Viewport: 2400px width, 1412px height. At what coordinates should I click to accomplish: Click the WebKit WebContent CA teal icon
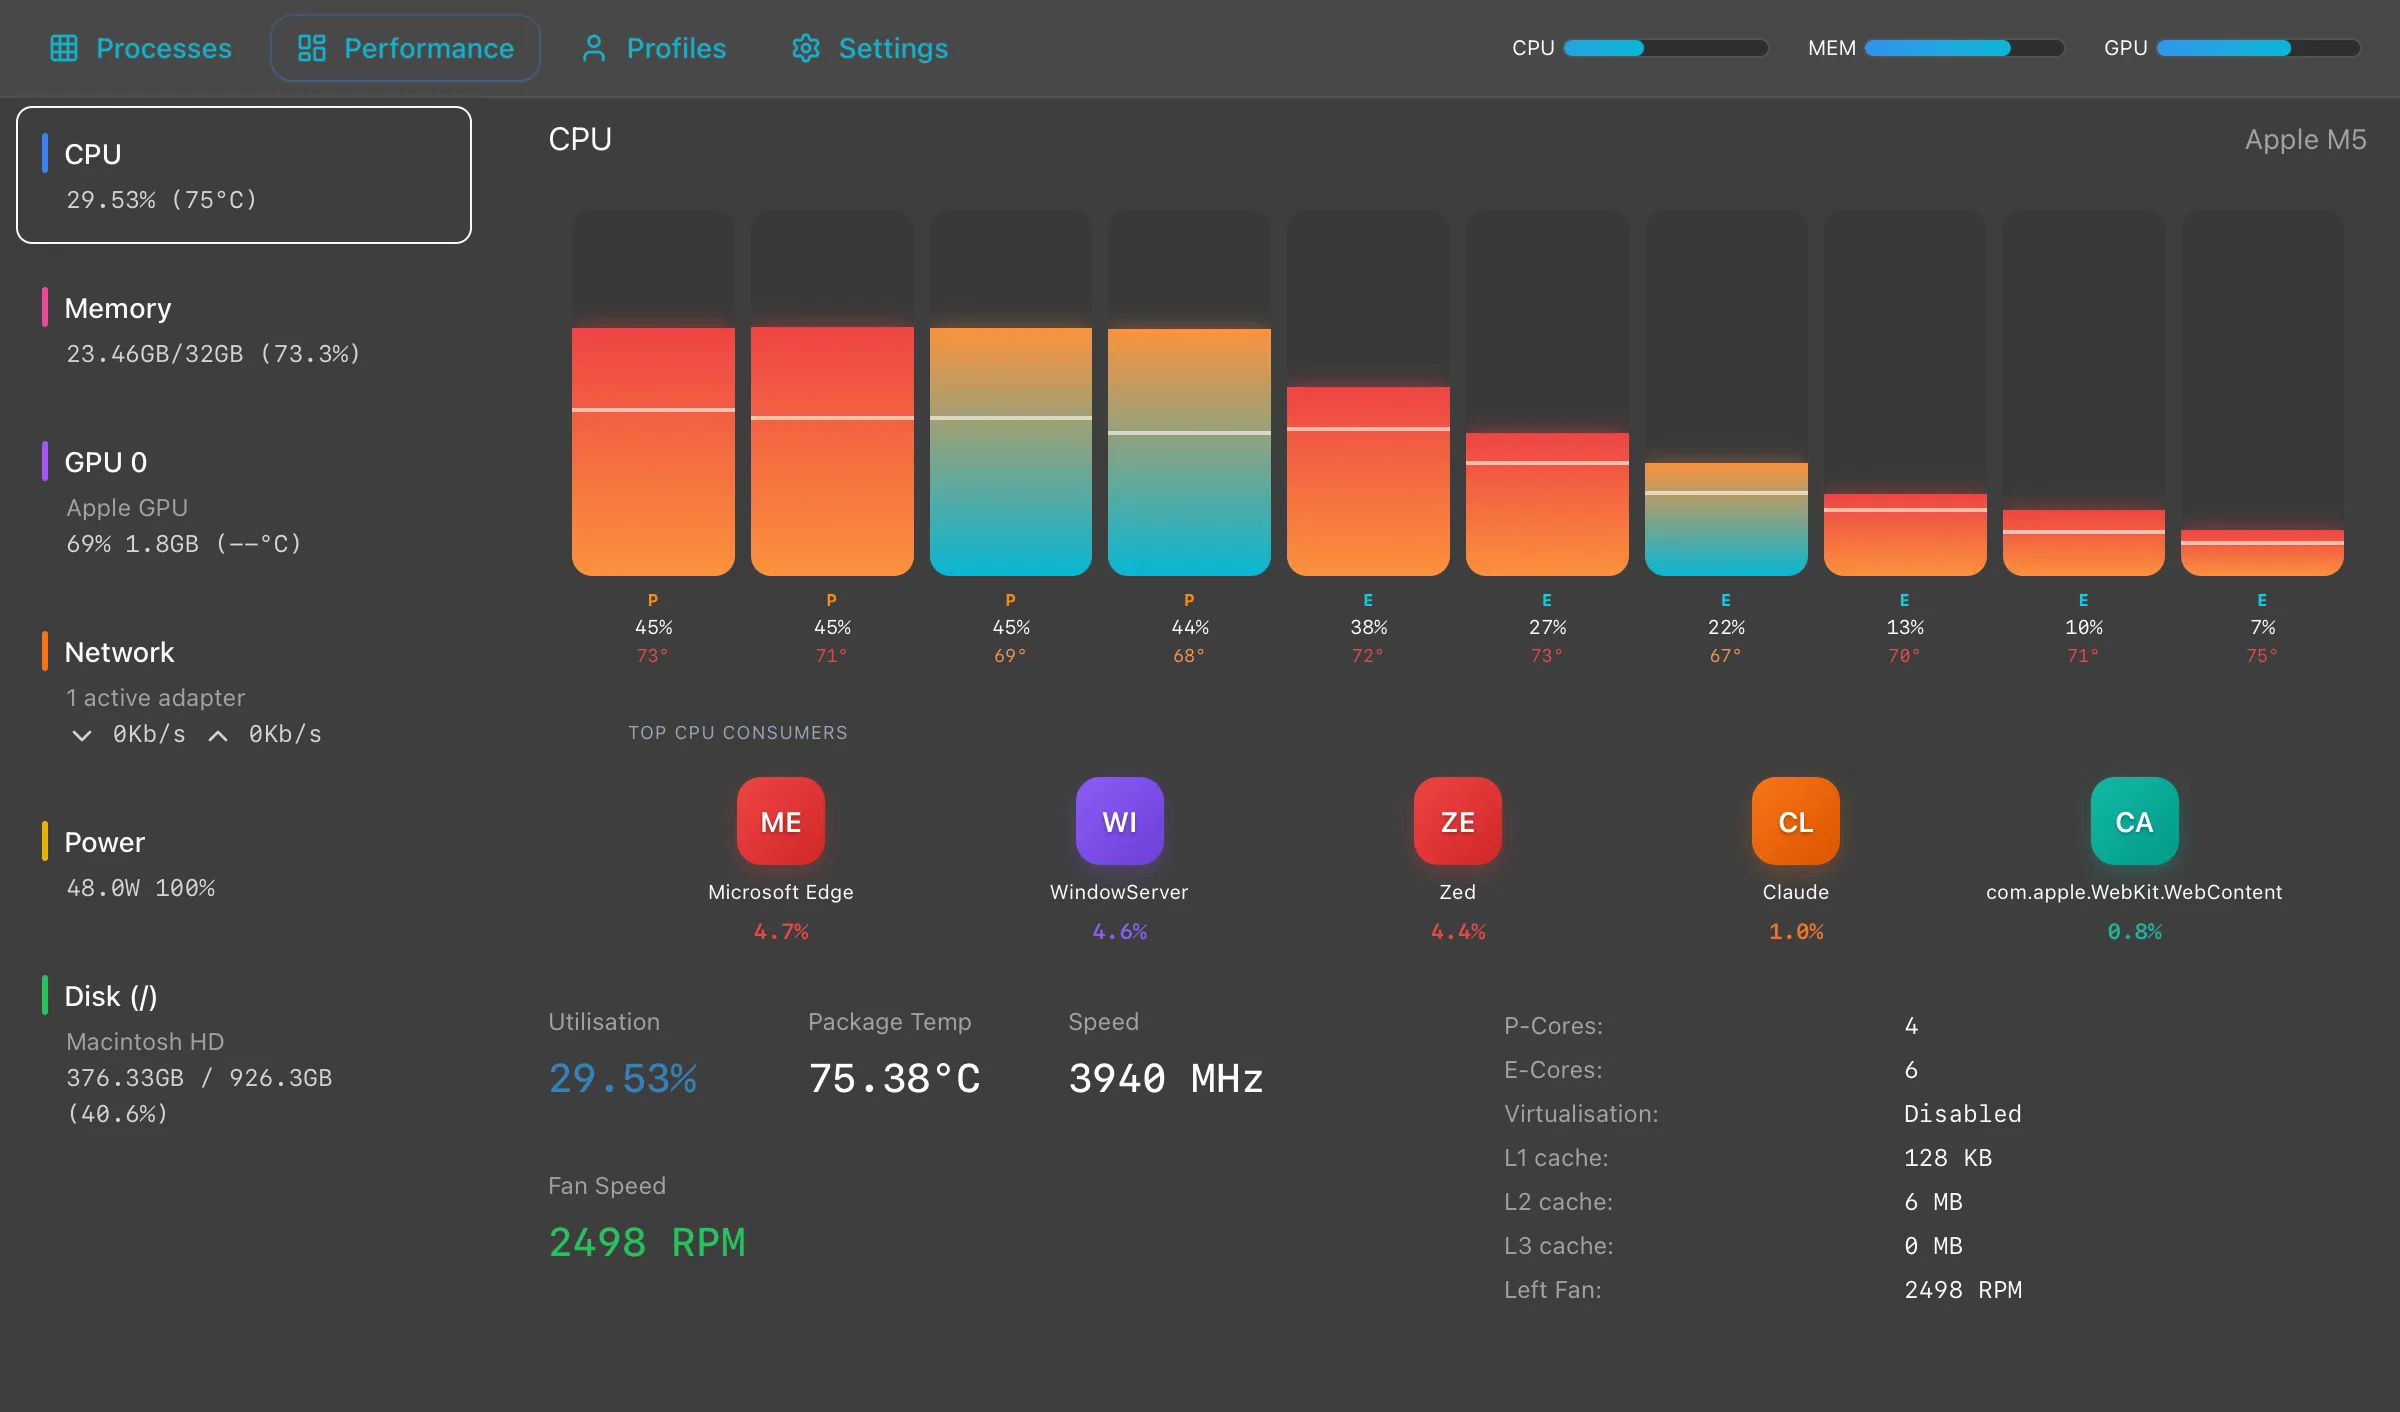[x=2134, y=821]
